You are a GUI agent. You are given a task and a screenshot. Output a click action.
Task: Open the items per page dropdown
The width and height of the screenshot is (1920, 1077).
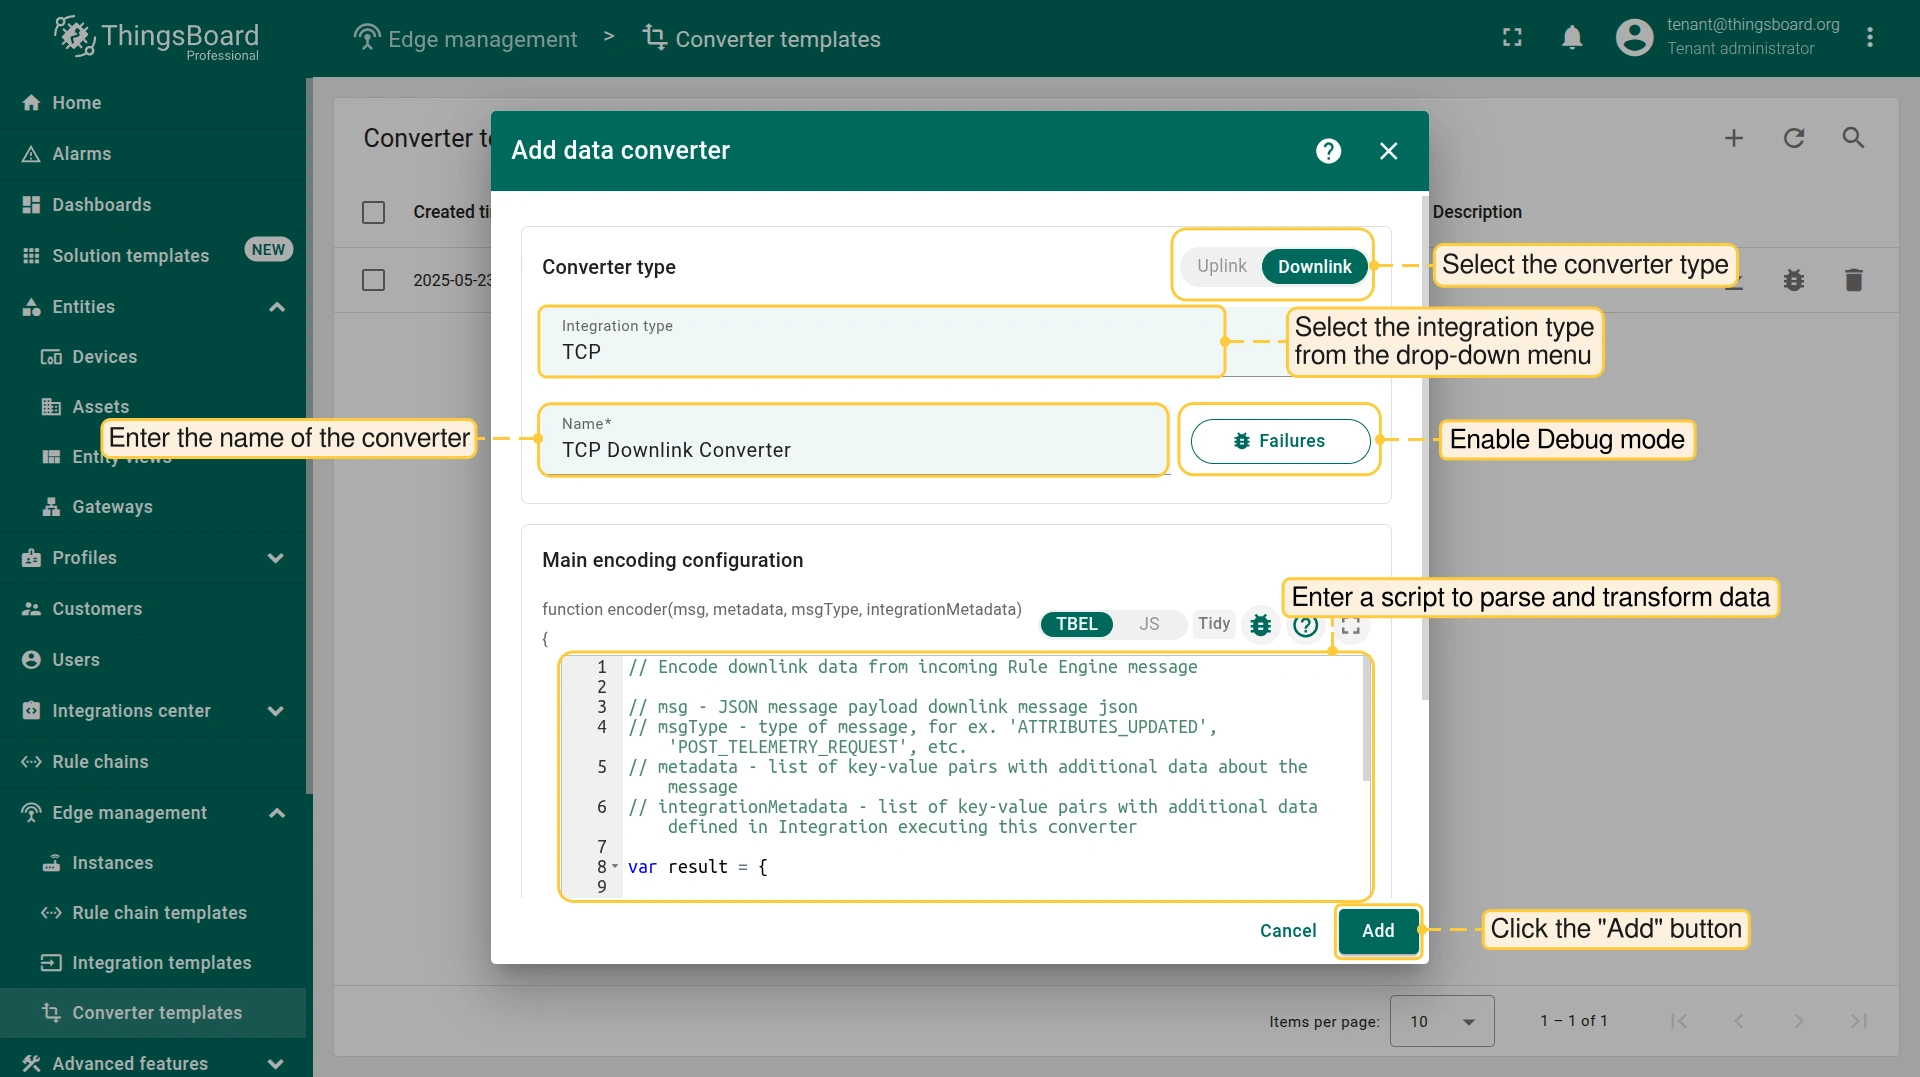[x=1441, y=1021]
